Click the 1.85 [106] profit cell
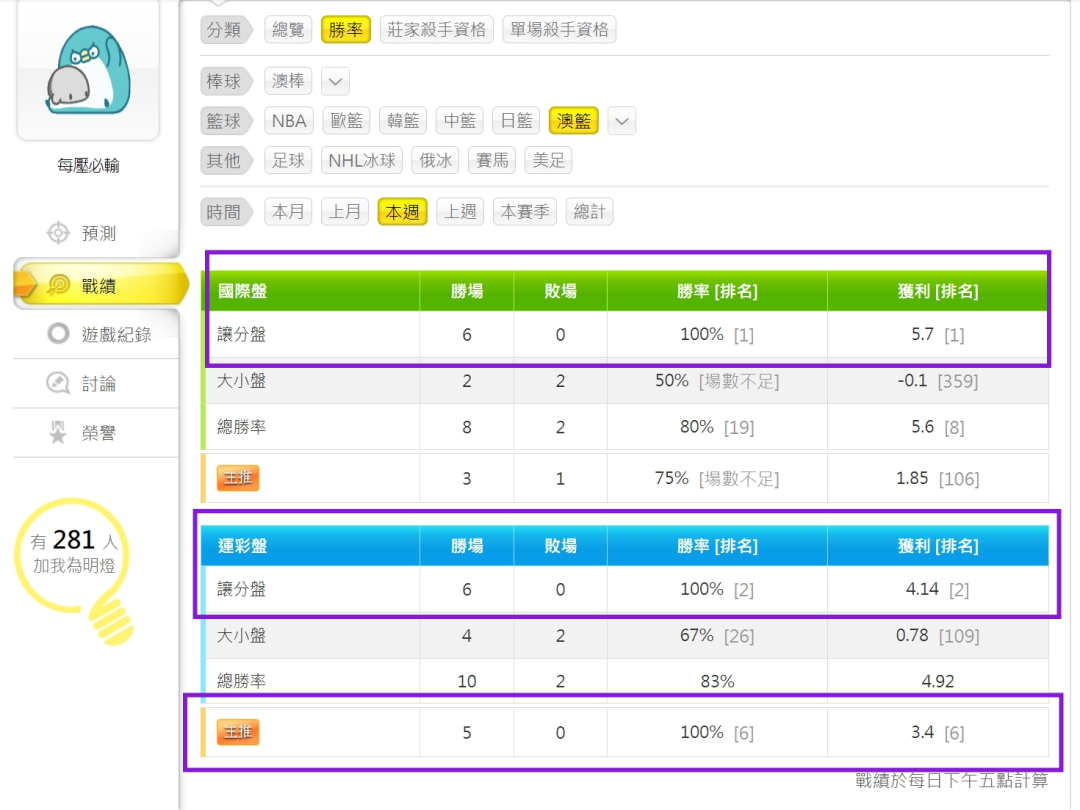Screen dimensions: 1080x810 937,477
